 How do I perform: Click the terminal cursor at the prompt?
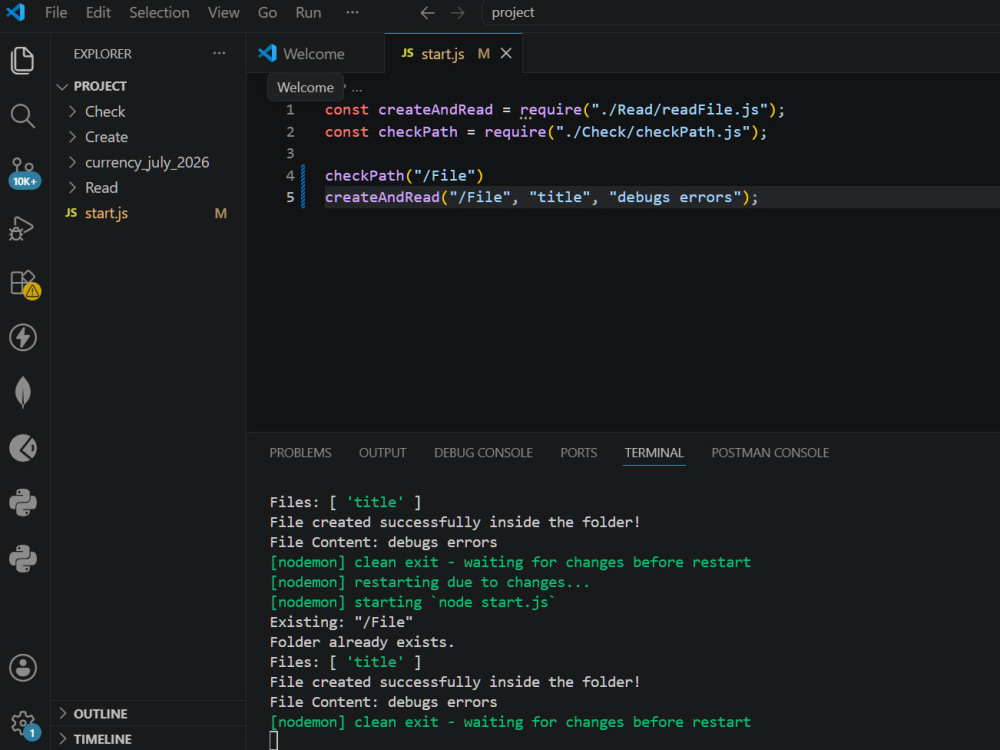[274, 740]
